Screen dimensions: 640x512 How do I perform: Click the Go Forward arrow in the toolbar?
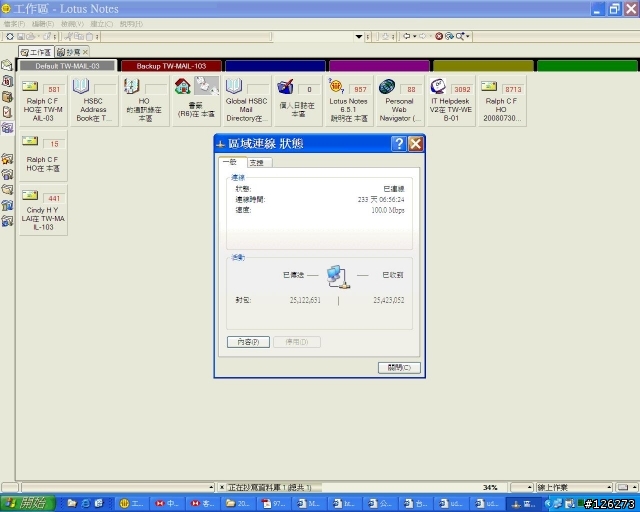point(423,36)
